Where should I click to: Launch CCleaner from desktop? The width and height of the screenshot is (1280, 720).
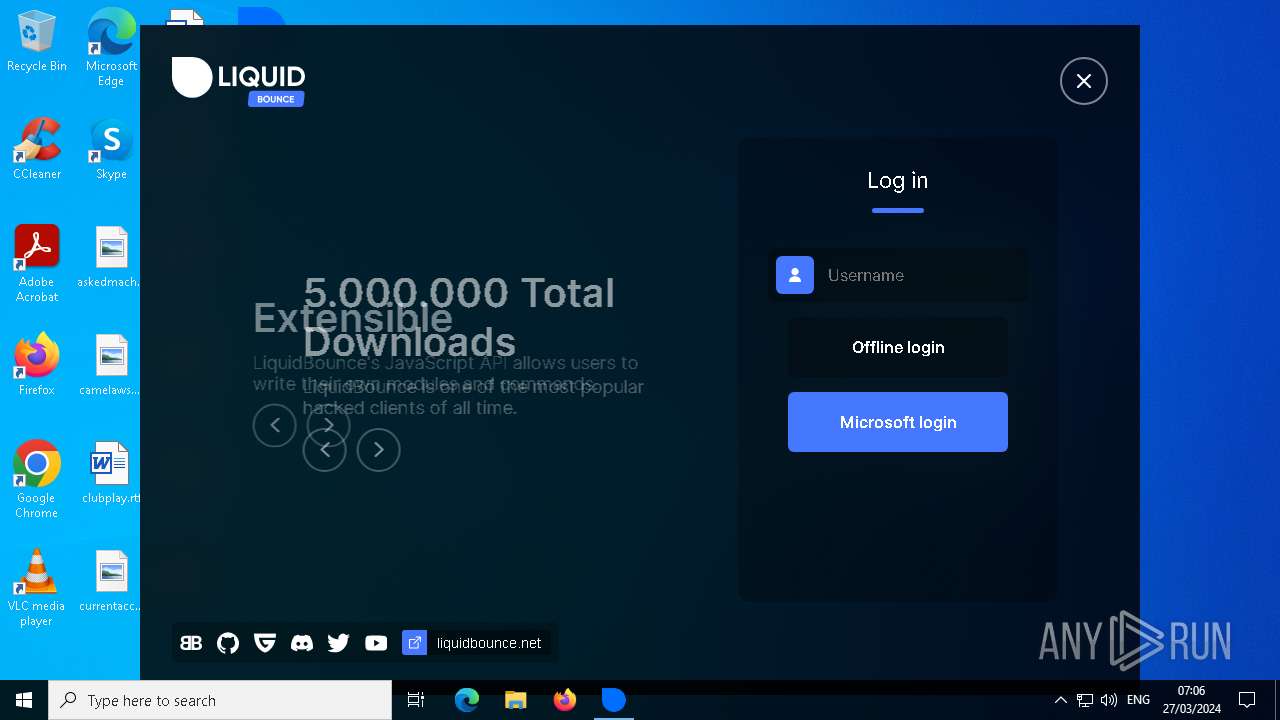tap(37, 149)
